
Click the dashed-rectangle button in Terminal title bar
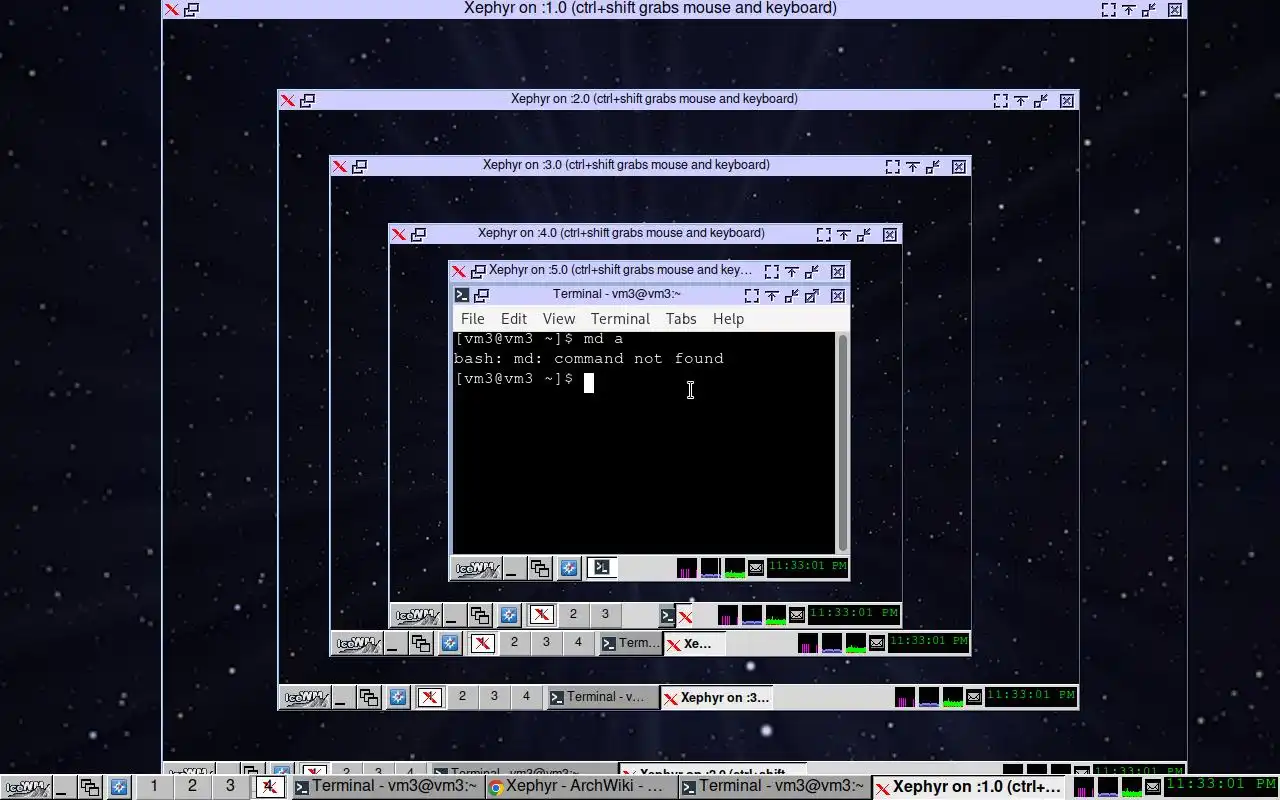tap(752, 295)
